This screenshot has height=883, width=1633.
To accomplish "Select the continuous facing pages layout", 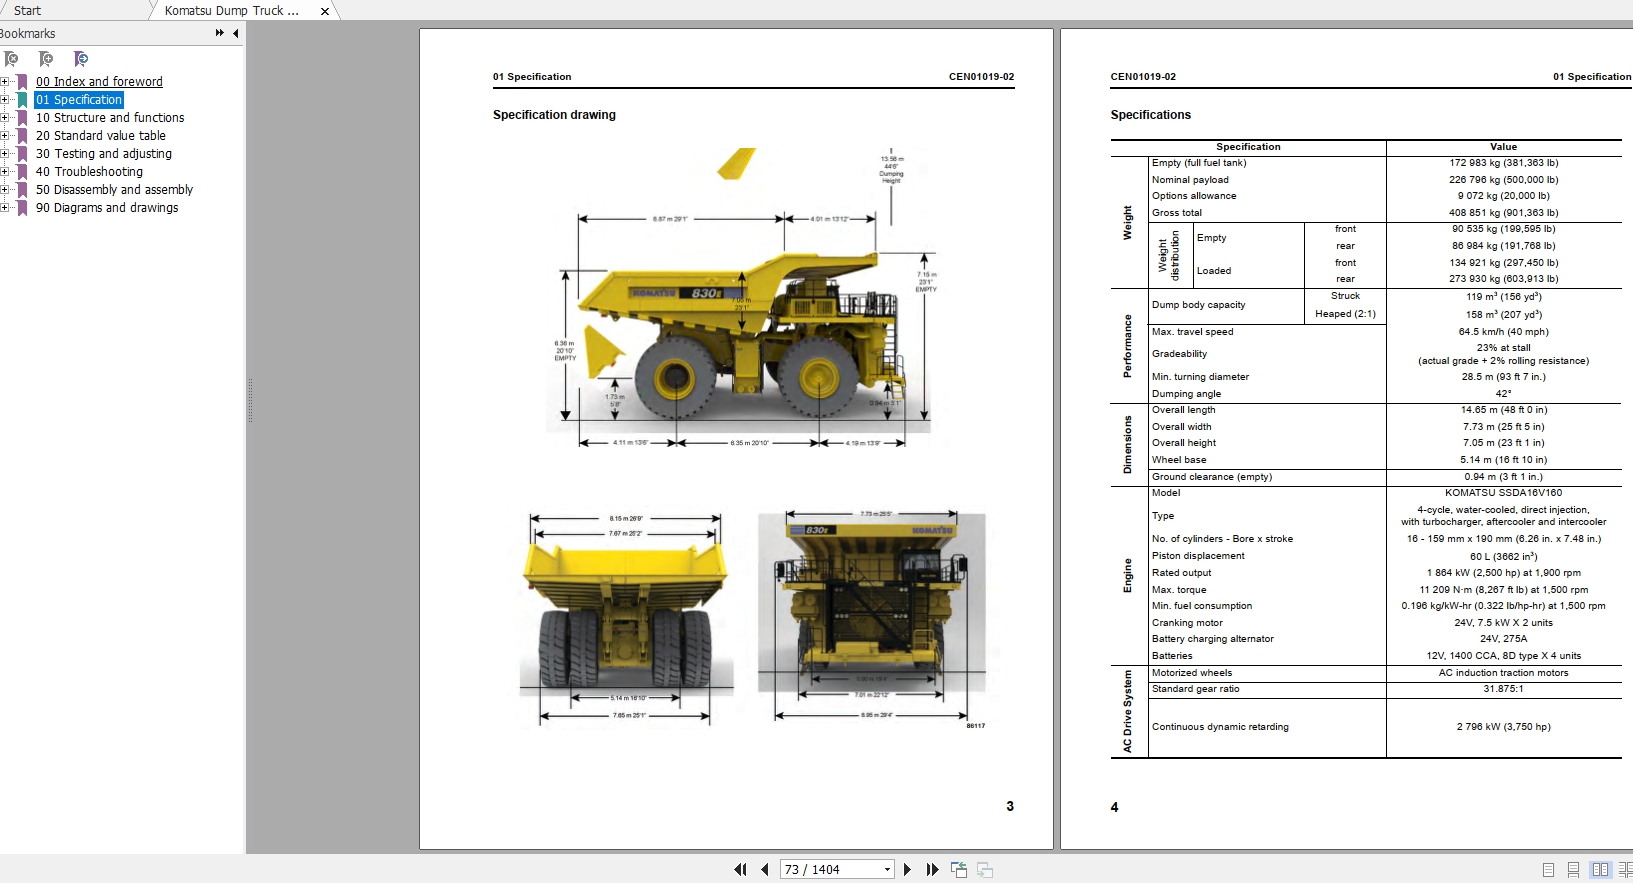I will (1625, 870).
